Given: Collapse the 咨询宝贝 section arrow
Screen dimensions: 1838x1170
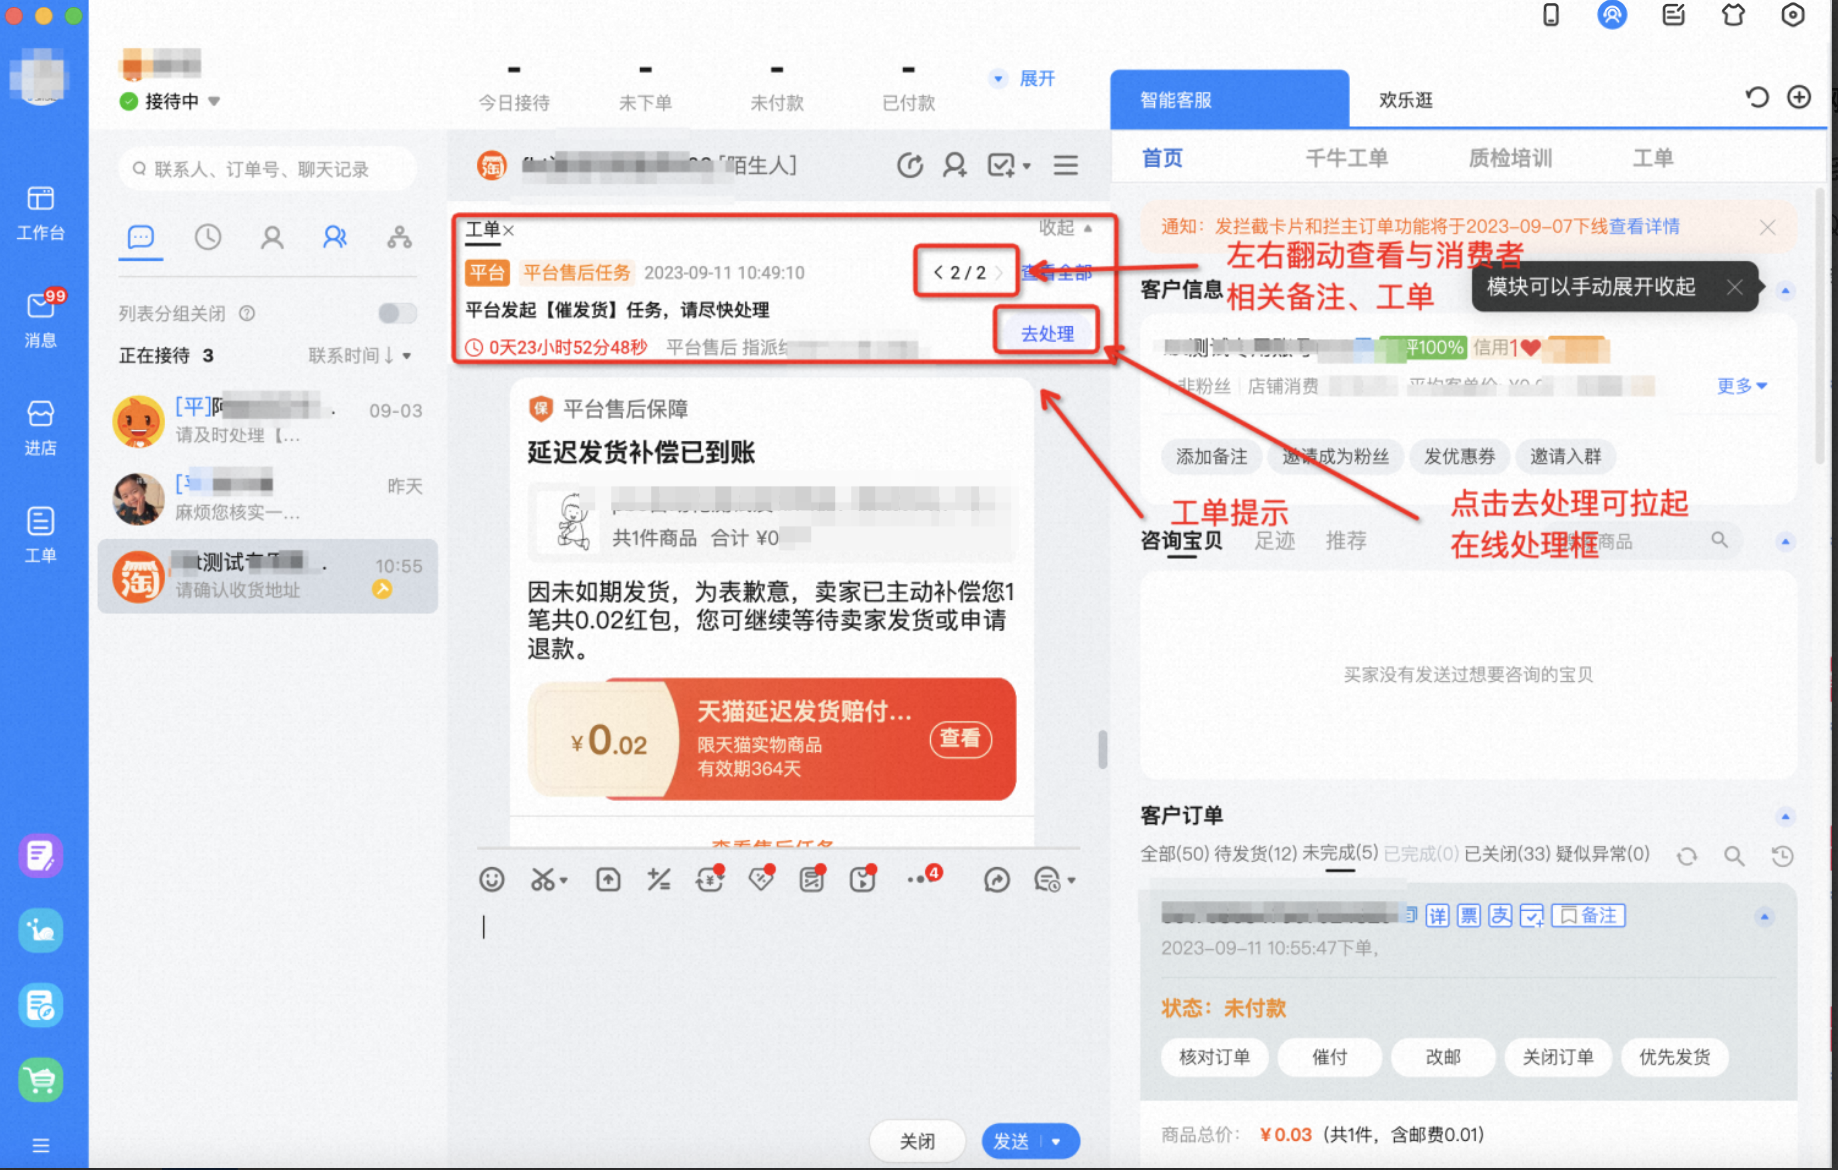Looking at the screenshot, I should (1785, 541).
